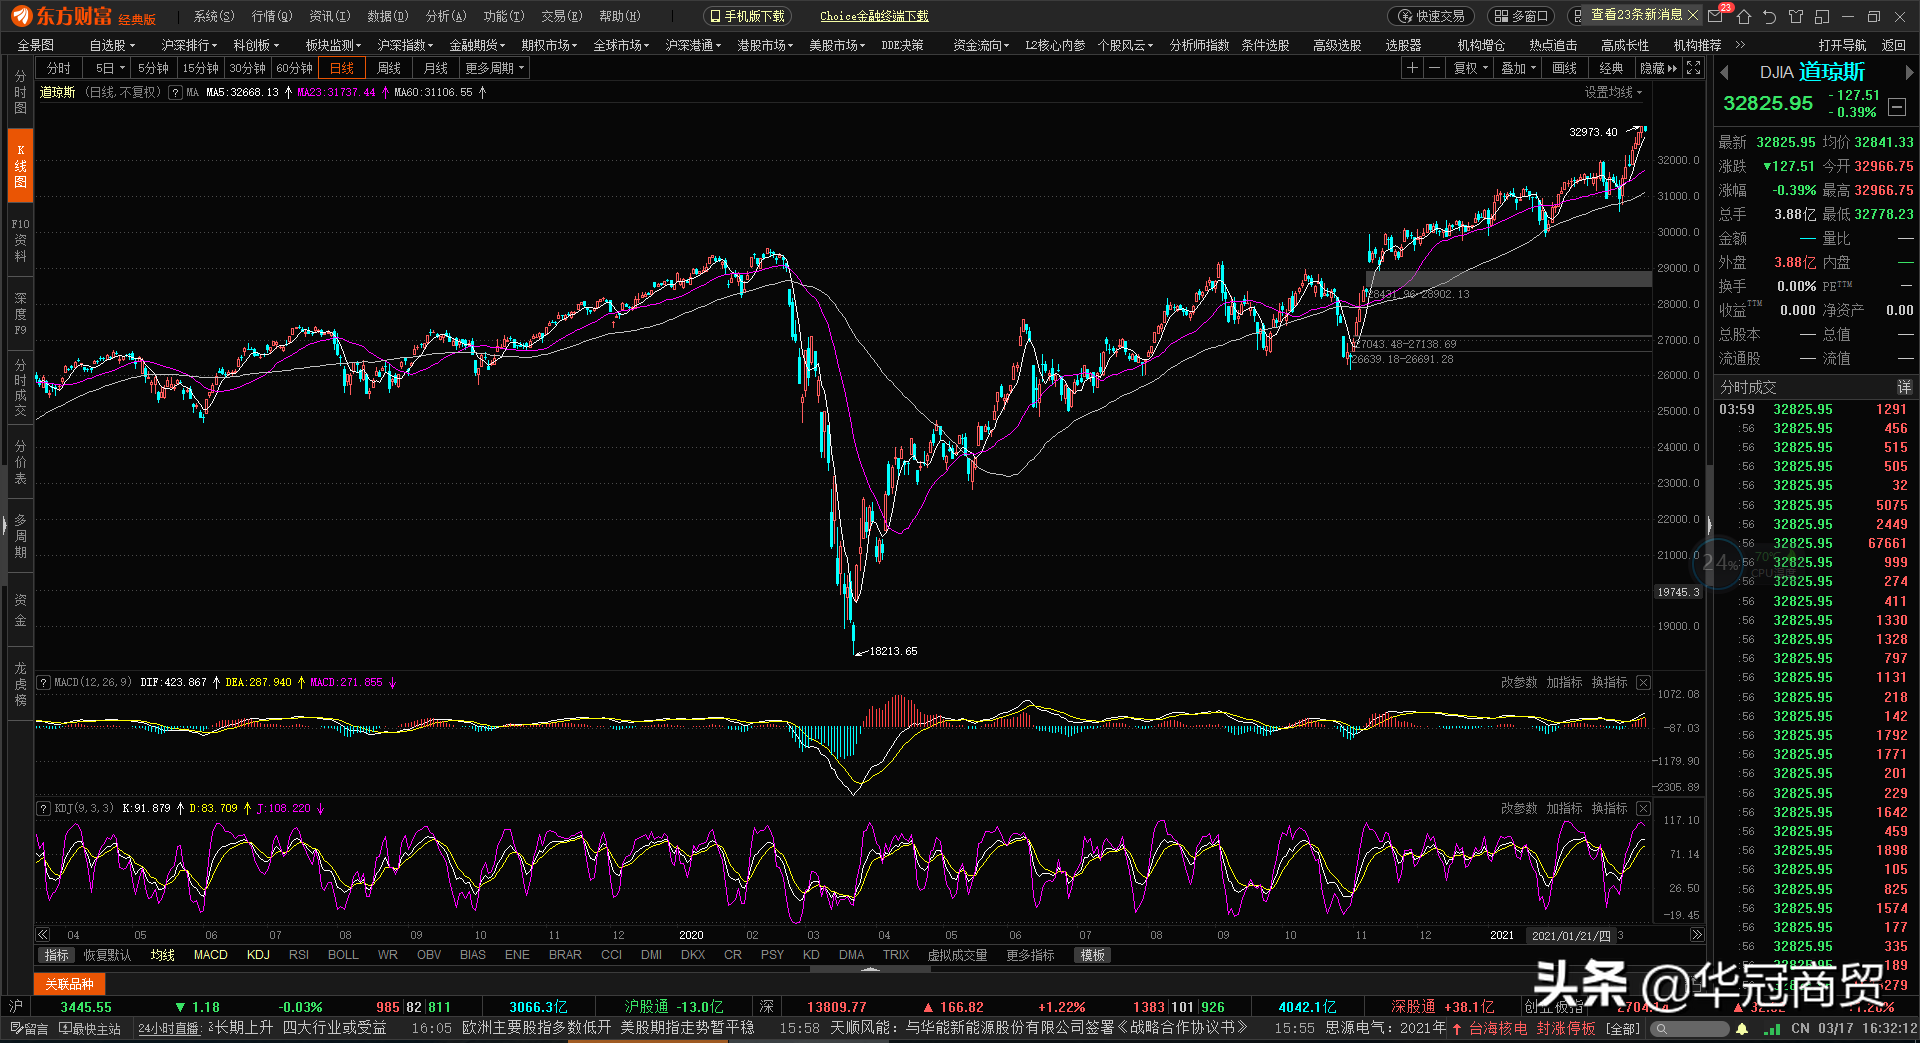This screenshot has height=1043, width=1920.
Task: Open 快速交易 quick trade
Action: tap(1431, 16)
